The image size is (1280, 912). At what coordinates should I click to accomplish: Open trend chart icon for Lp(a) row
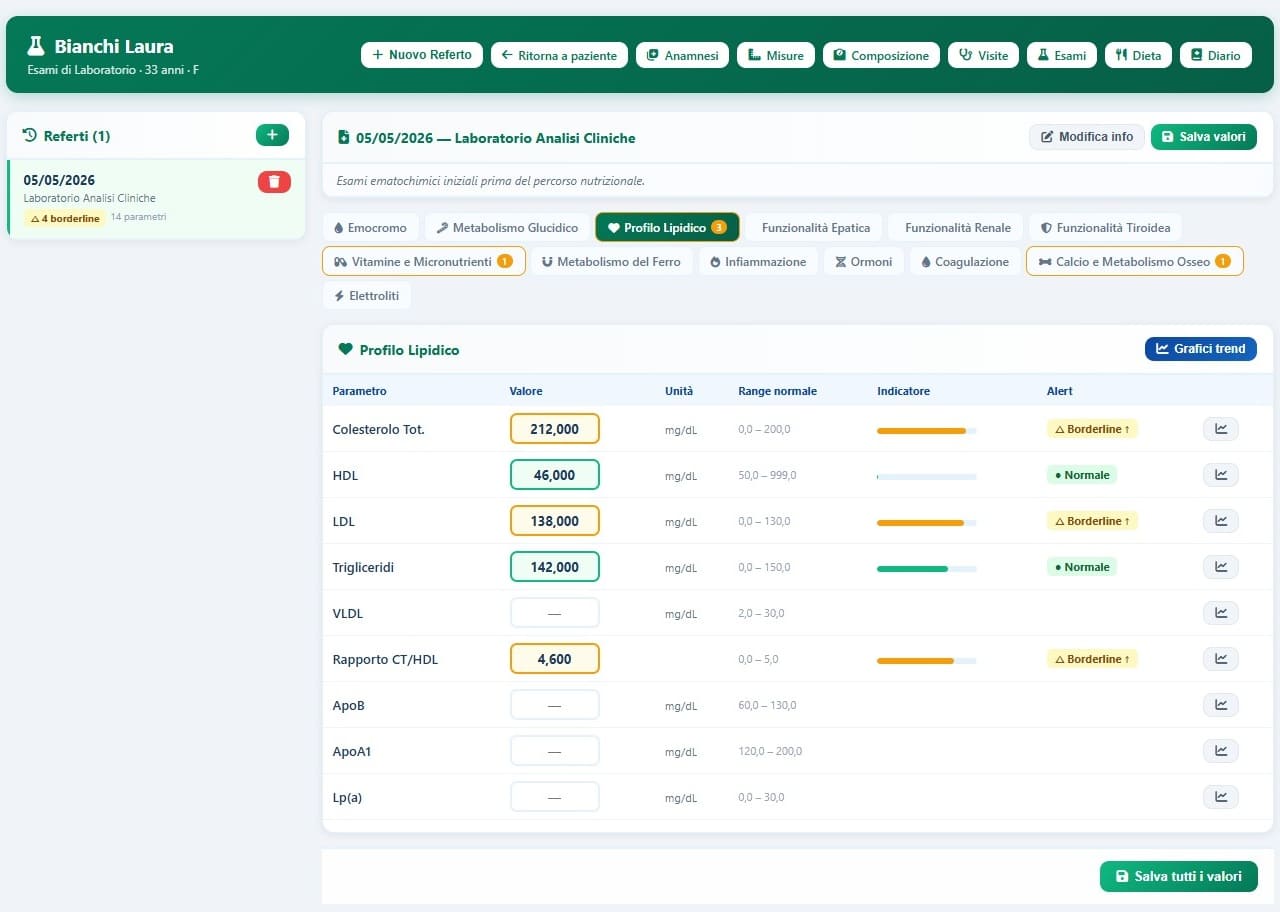[1220, 797]
